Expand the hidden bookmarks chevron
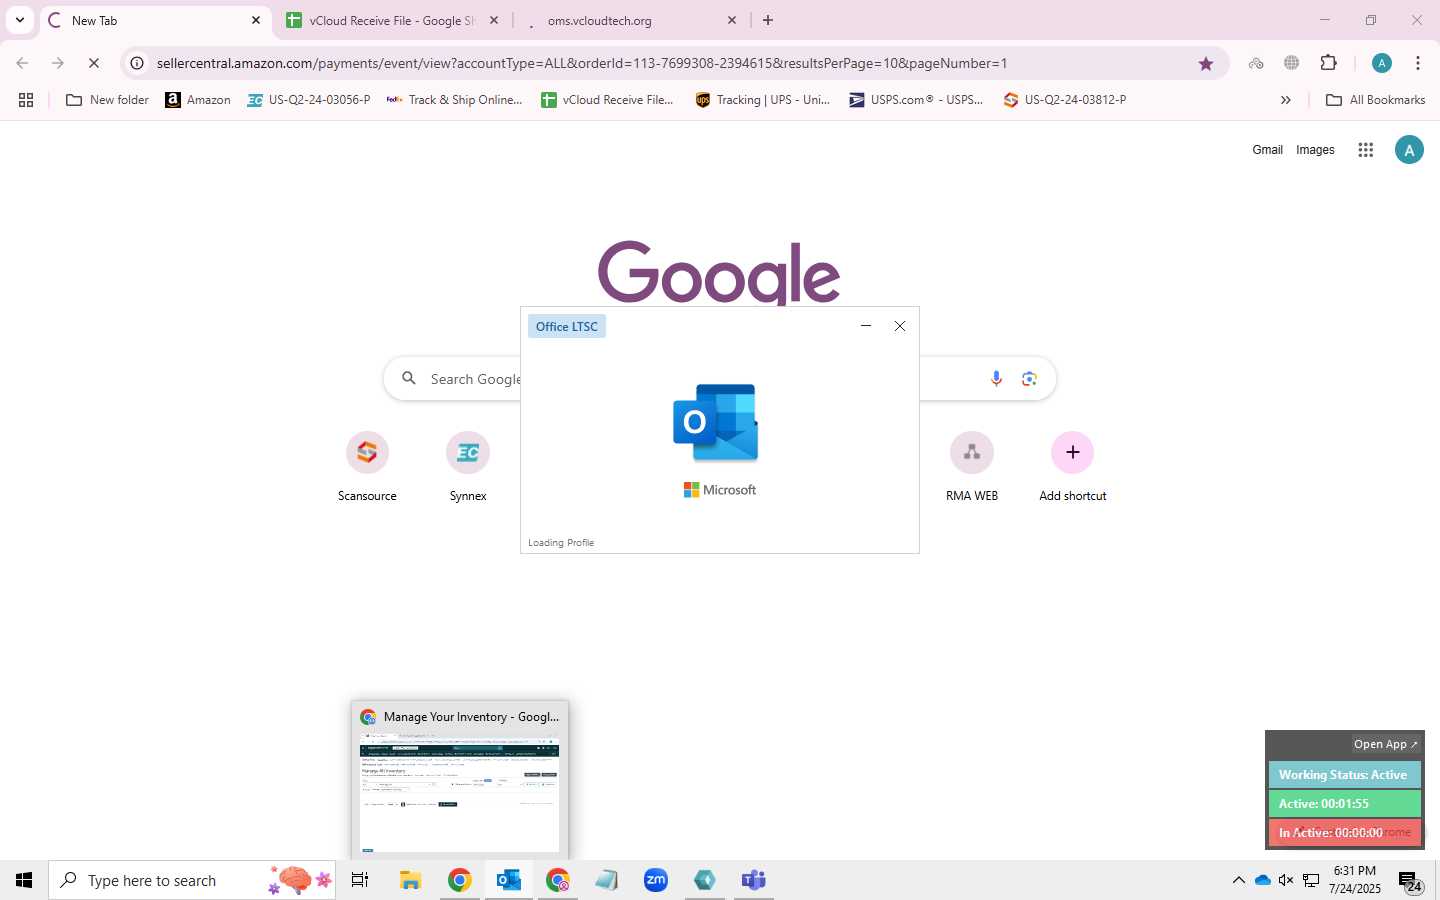This screenshot has width=1440, height=900. click(x=1285, y=100)
